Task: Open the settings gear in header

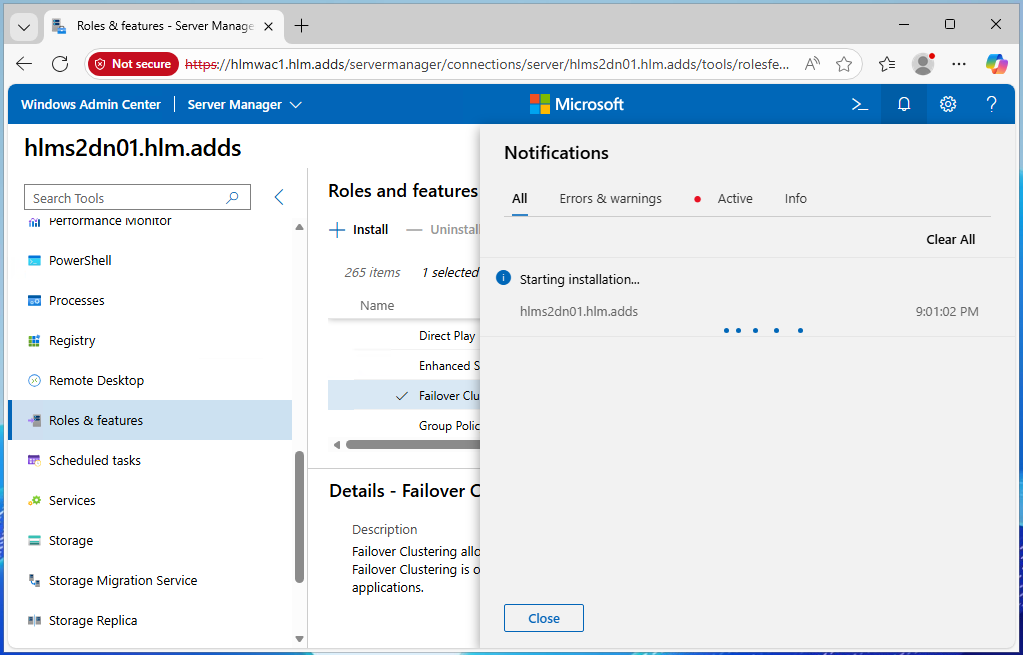Action: point(948,104)
